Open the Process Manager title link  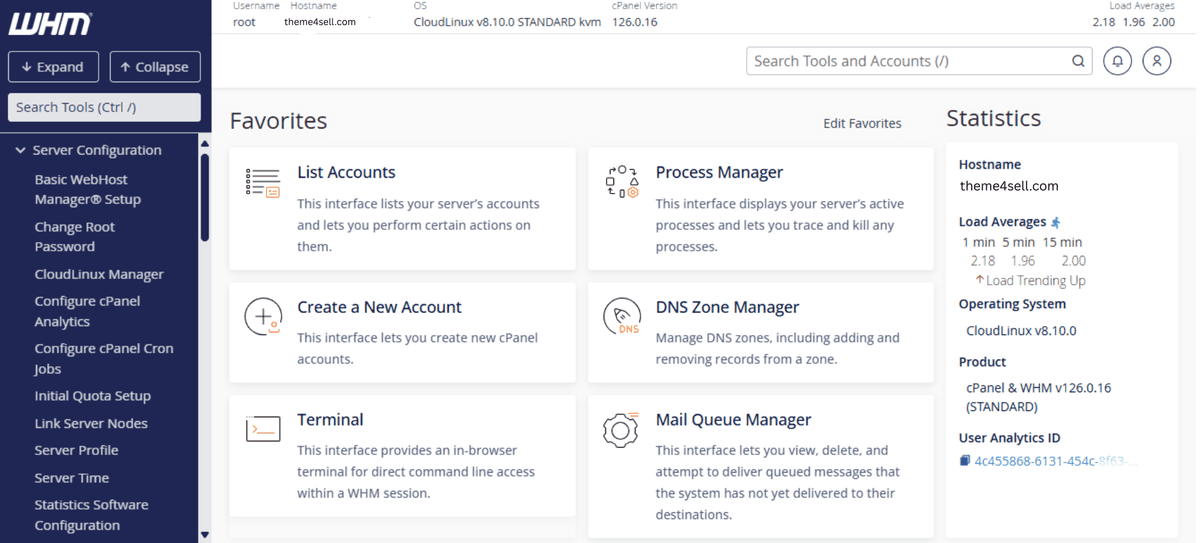coord(719,172)
